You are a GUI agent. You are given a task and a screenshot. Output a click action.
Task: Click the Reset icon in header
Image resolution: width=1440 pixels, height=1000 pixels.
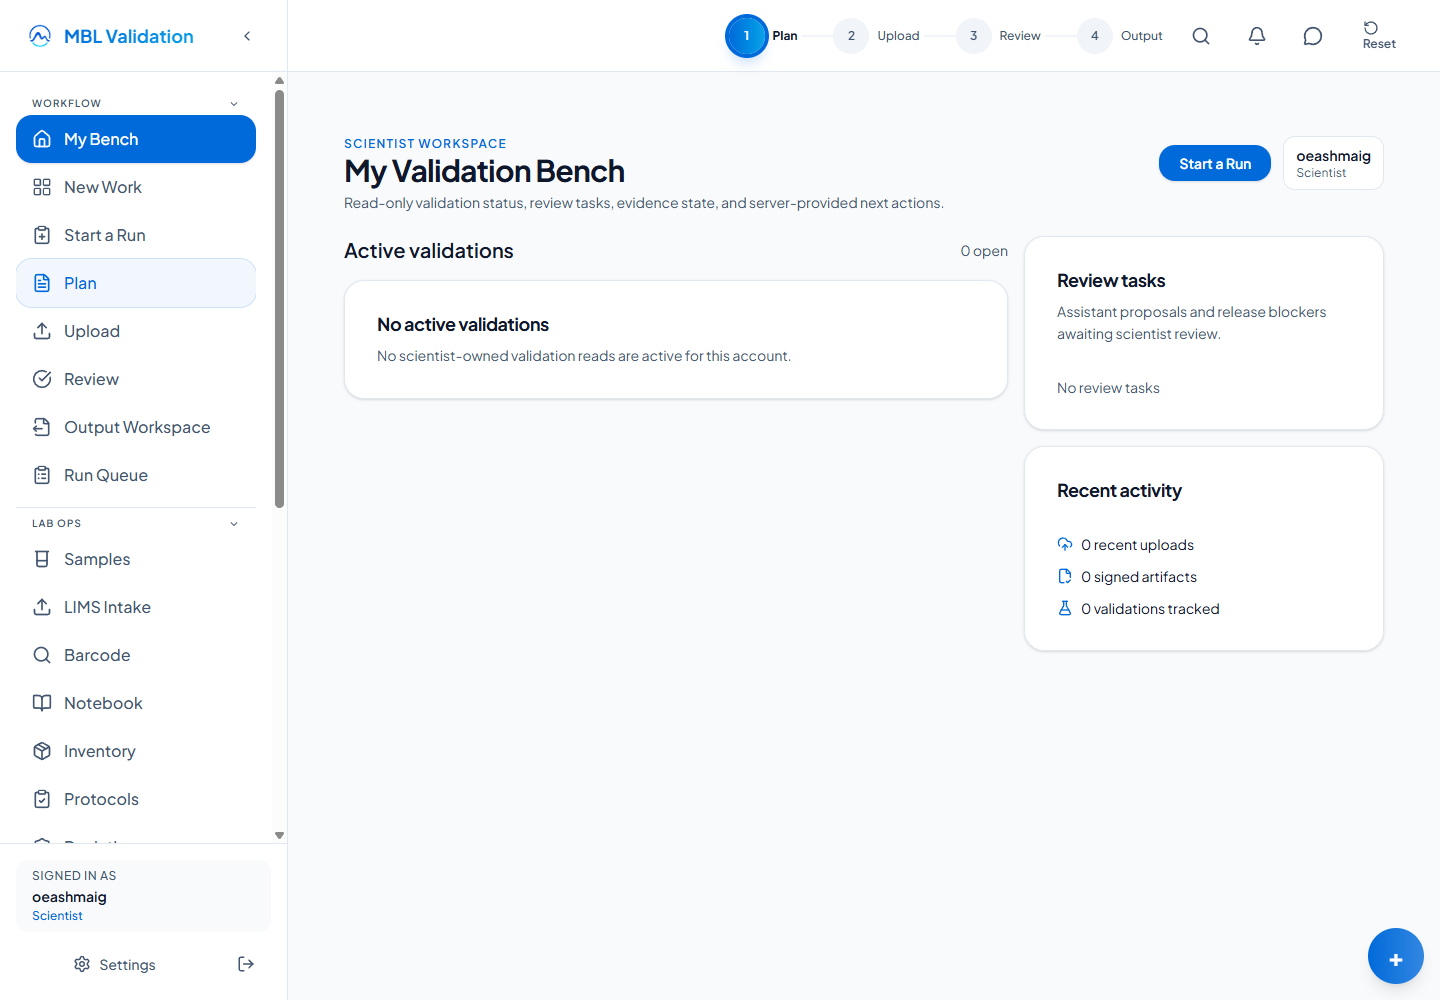1371,28
